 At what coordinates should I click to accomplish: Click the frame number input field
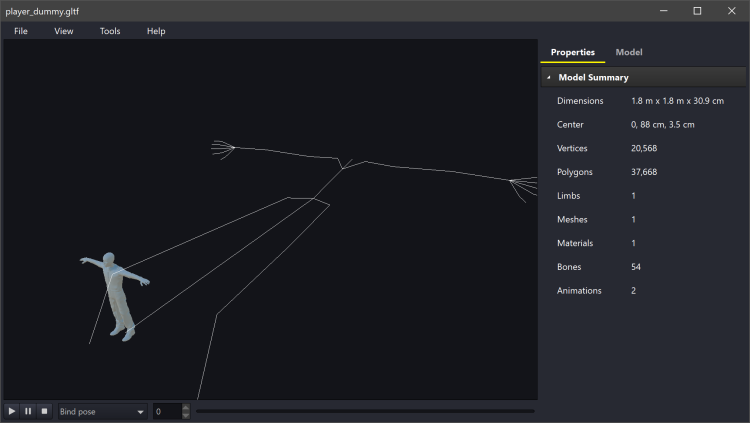[x=166, y=411]
